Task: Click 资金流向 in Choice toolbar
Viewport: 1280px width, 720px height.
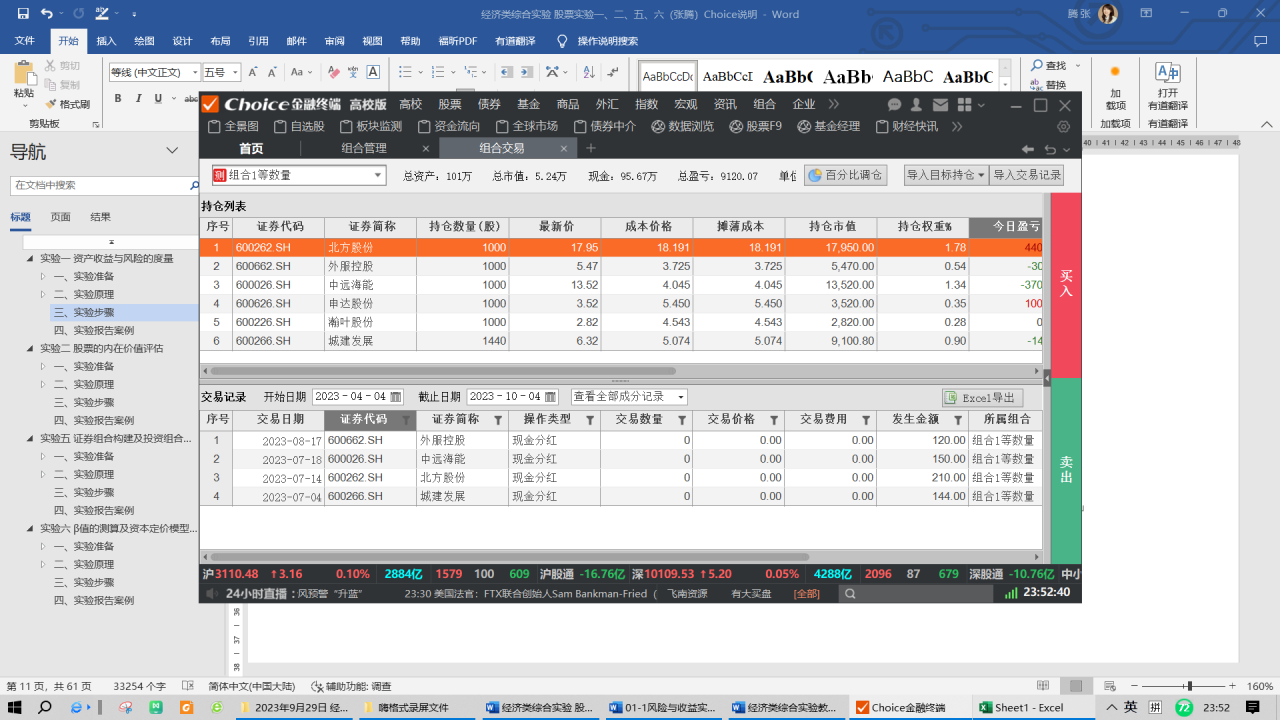Action: 449,127
